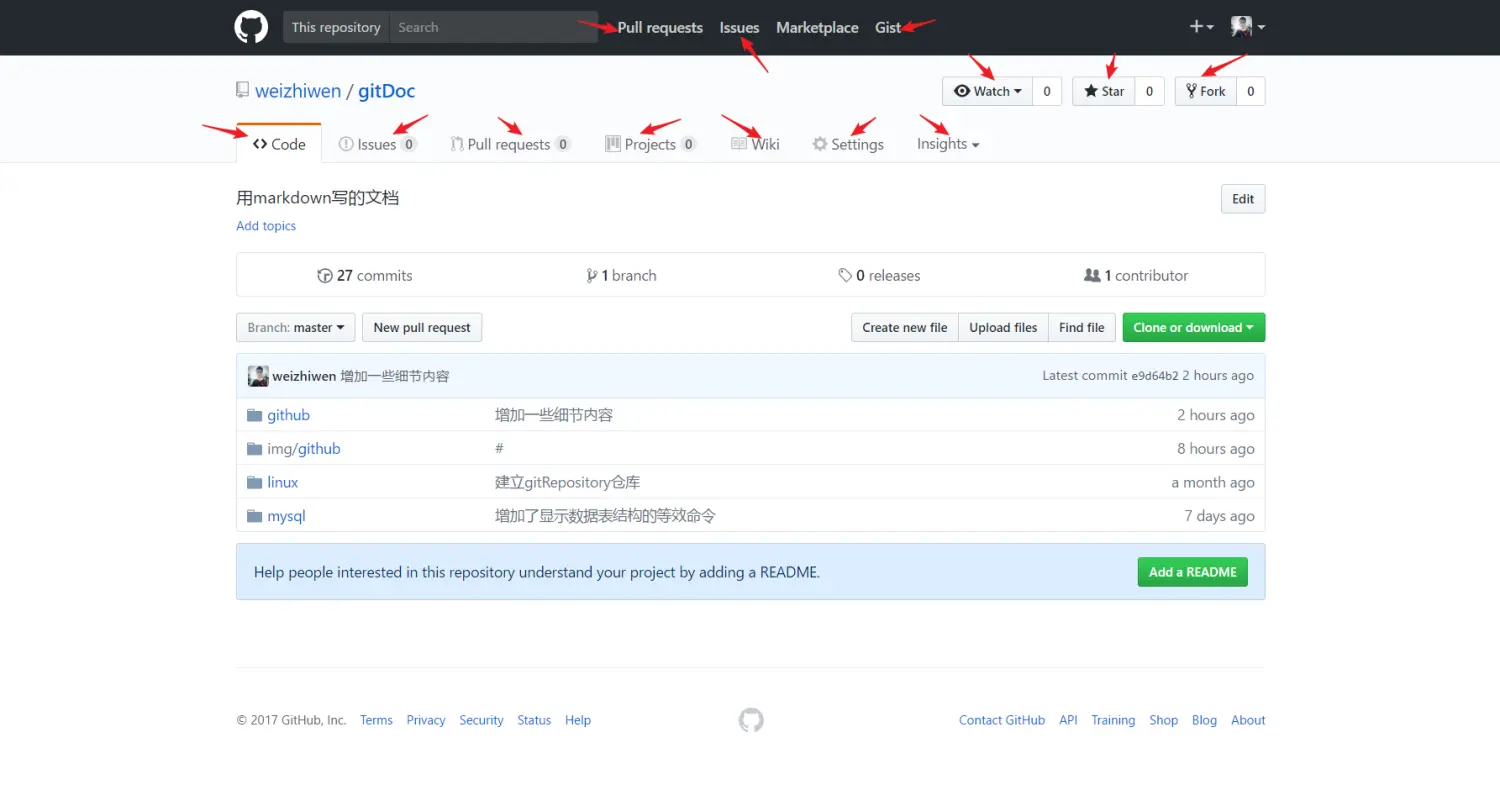The width and height of the screenshot is (1500, 801).
Task: Open the Watch dropdown button
Action: pos(987,91)
